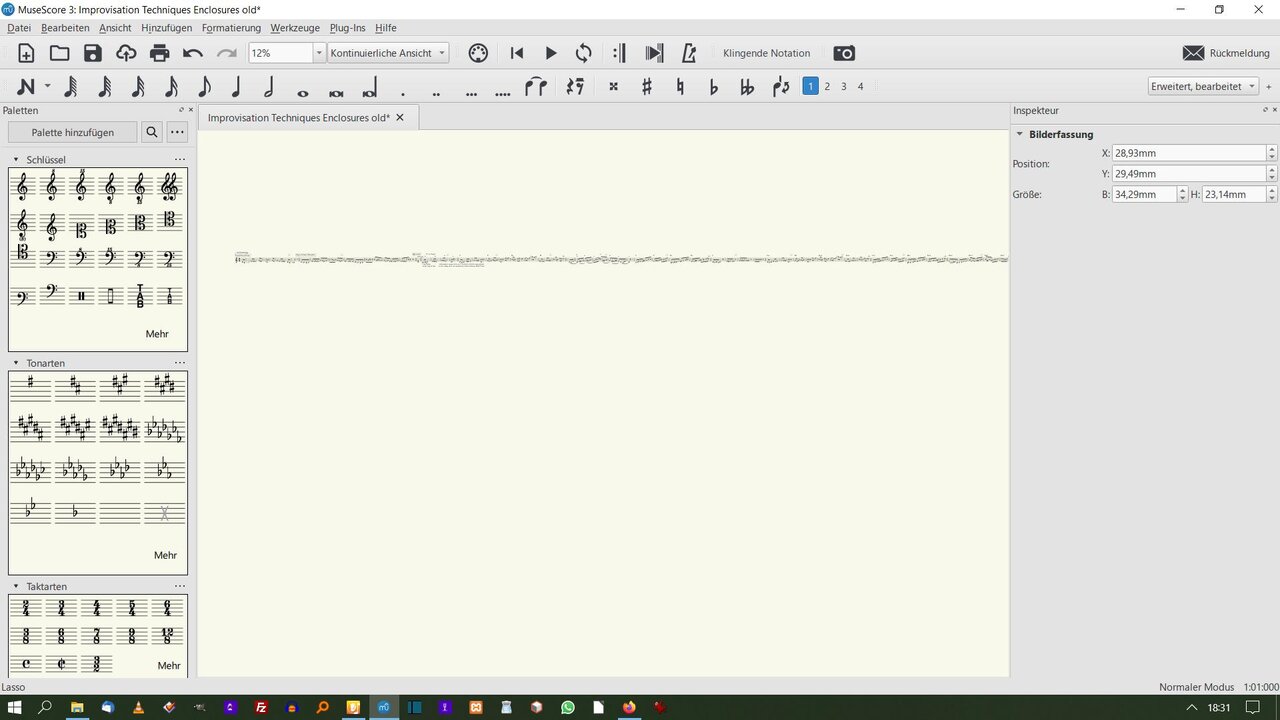Screen dimensions: 1280x720
Task: Print the score with the printer icon
Action: pos(159,53)
